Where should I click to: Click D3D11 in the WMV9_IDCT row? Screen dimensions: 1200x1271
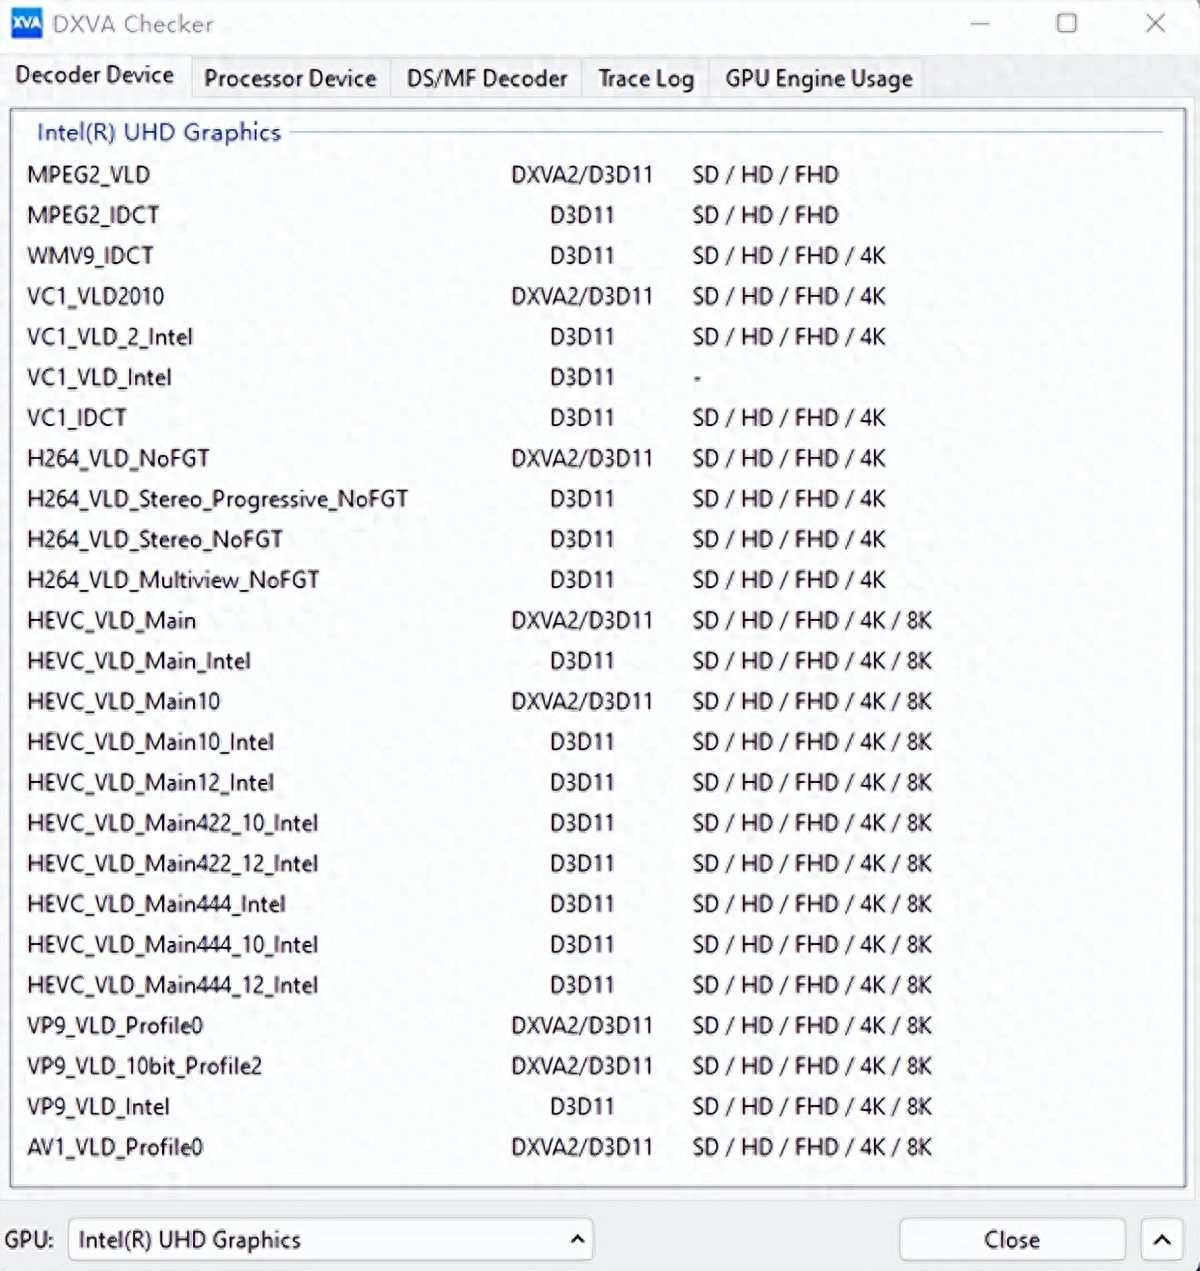pyautogui.click(x=582, y=256)
